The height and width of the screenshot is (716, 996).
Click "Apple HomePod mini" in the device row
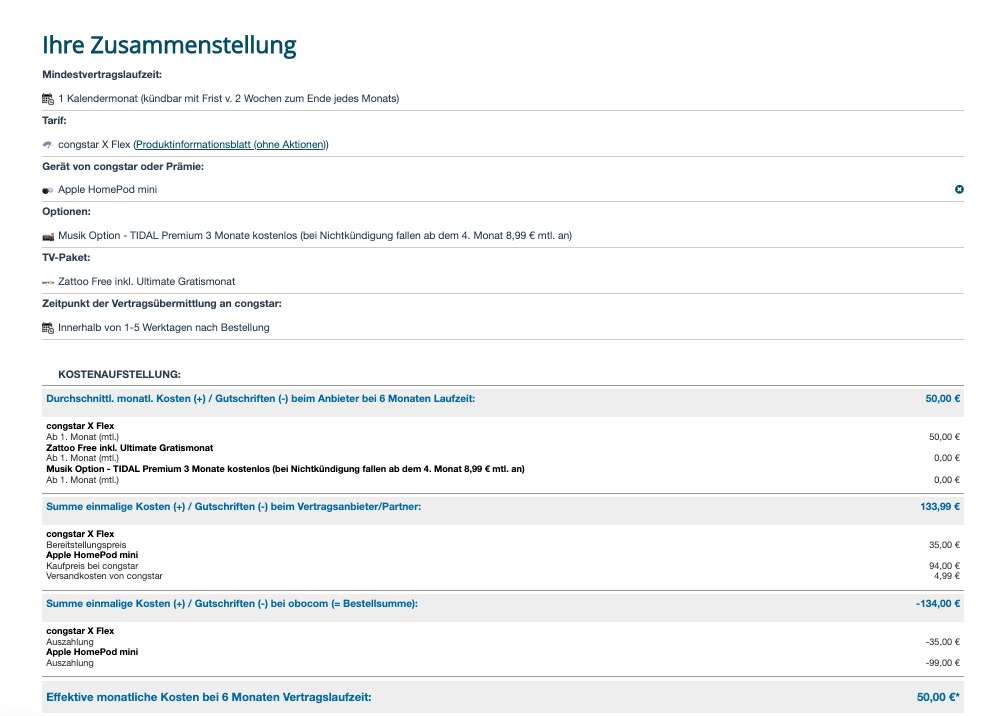point(107,189)
